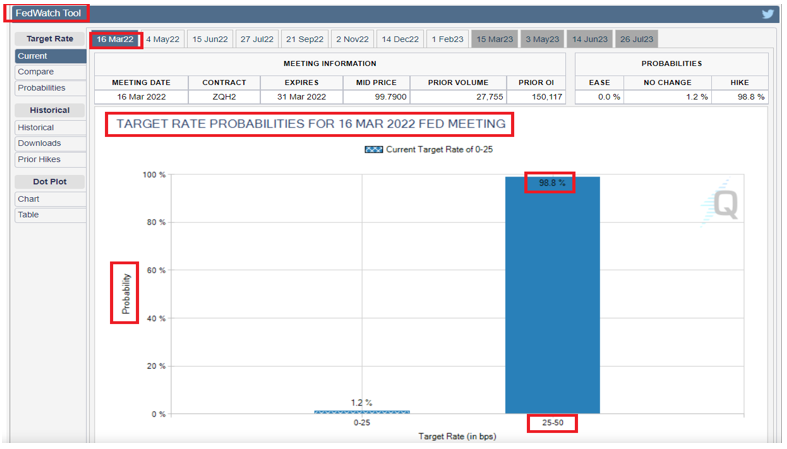Click the 150,117 prior OI cell
787x449 pixels.
point(536,97)
